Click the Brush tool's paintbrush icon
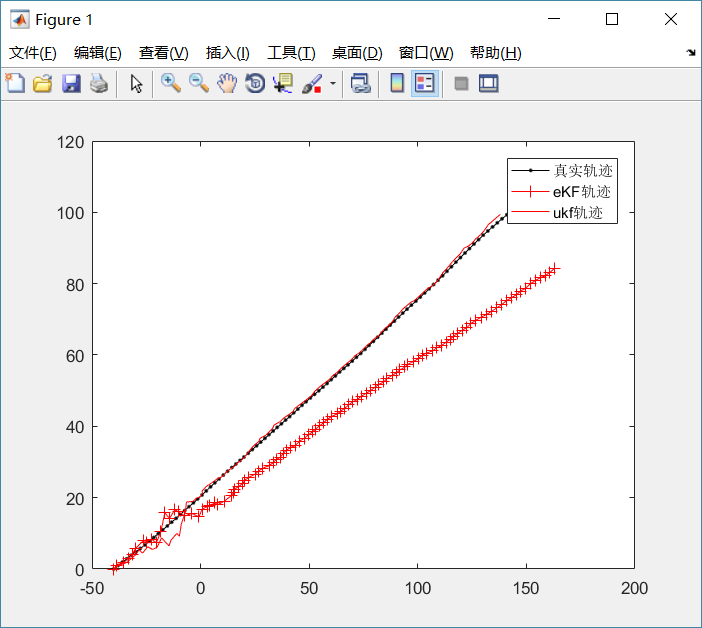The image size is (702, 628). coord(311,84)
